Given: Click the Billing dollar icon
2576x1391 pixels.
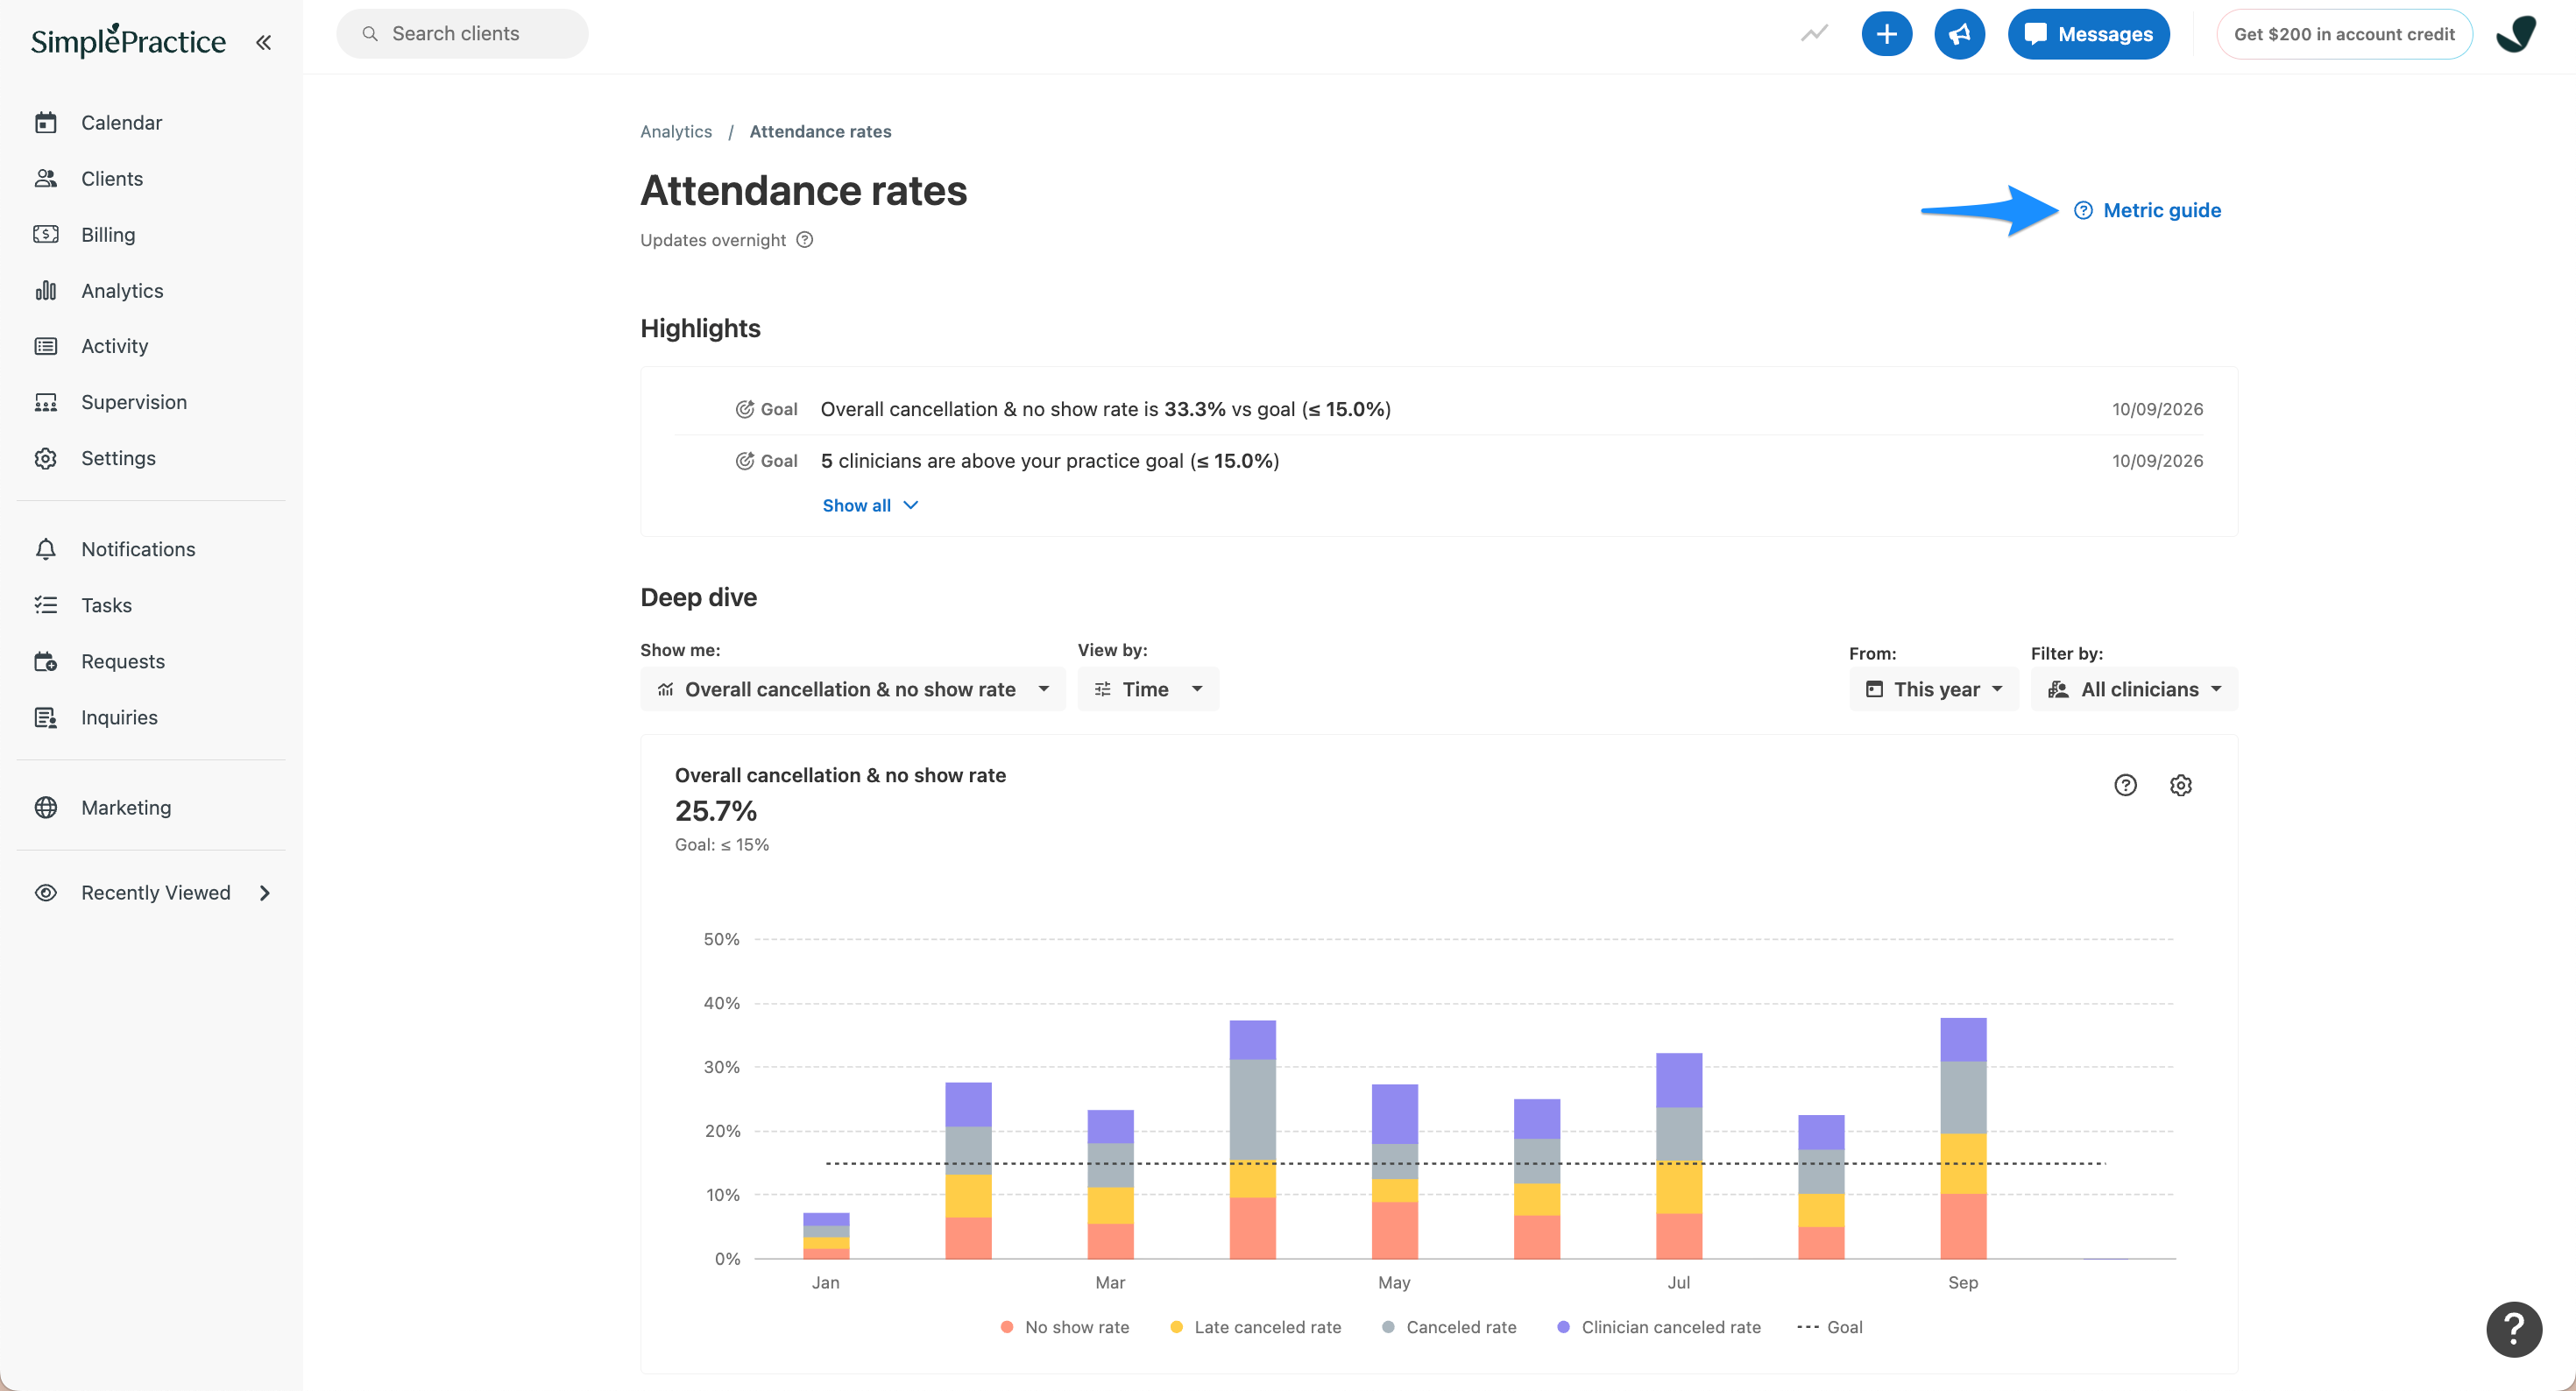Looking at the screenshot, I should pos(46,235).
